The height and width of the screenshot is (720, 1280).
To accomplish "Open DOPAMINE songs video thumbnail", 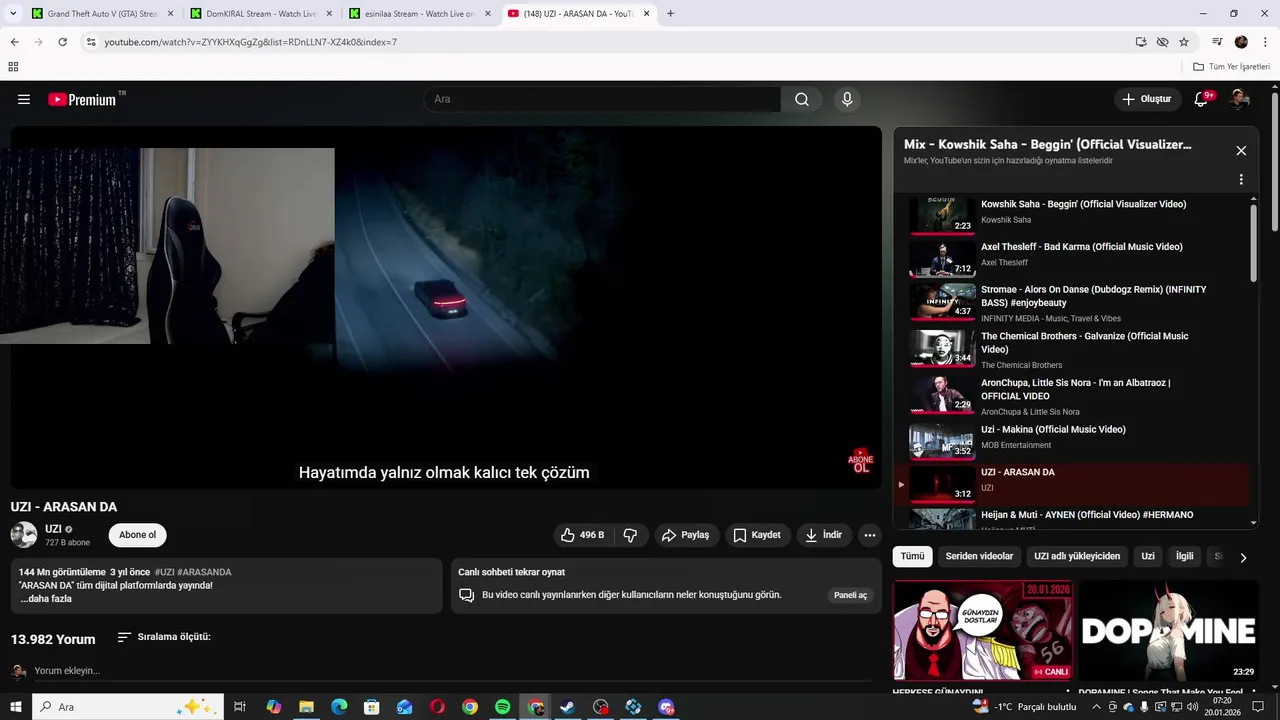I will (x=1168, y=630).
